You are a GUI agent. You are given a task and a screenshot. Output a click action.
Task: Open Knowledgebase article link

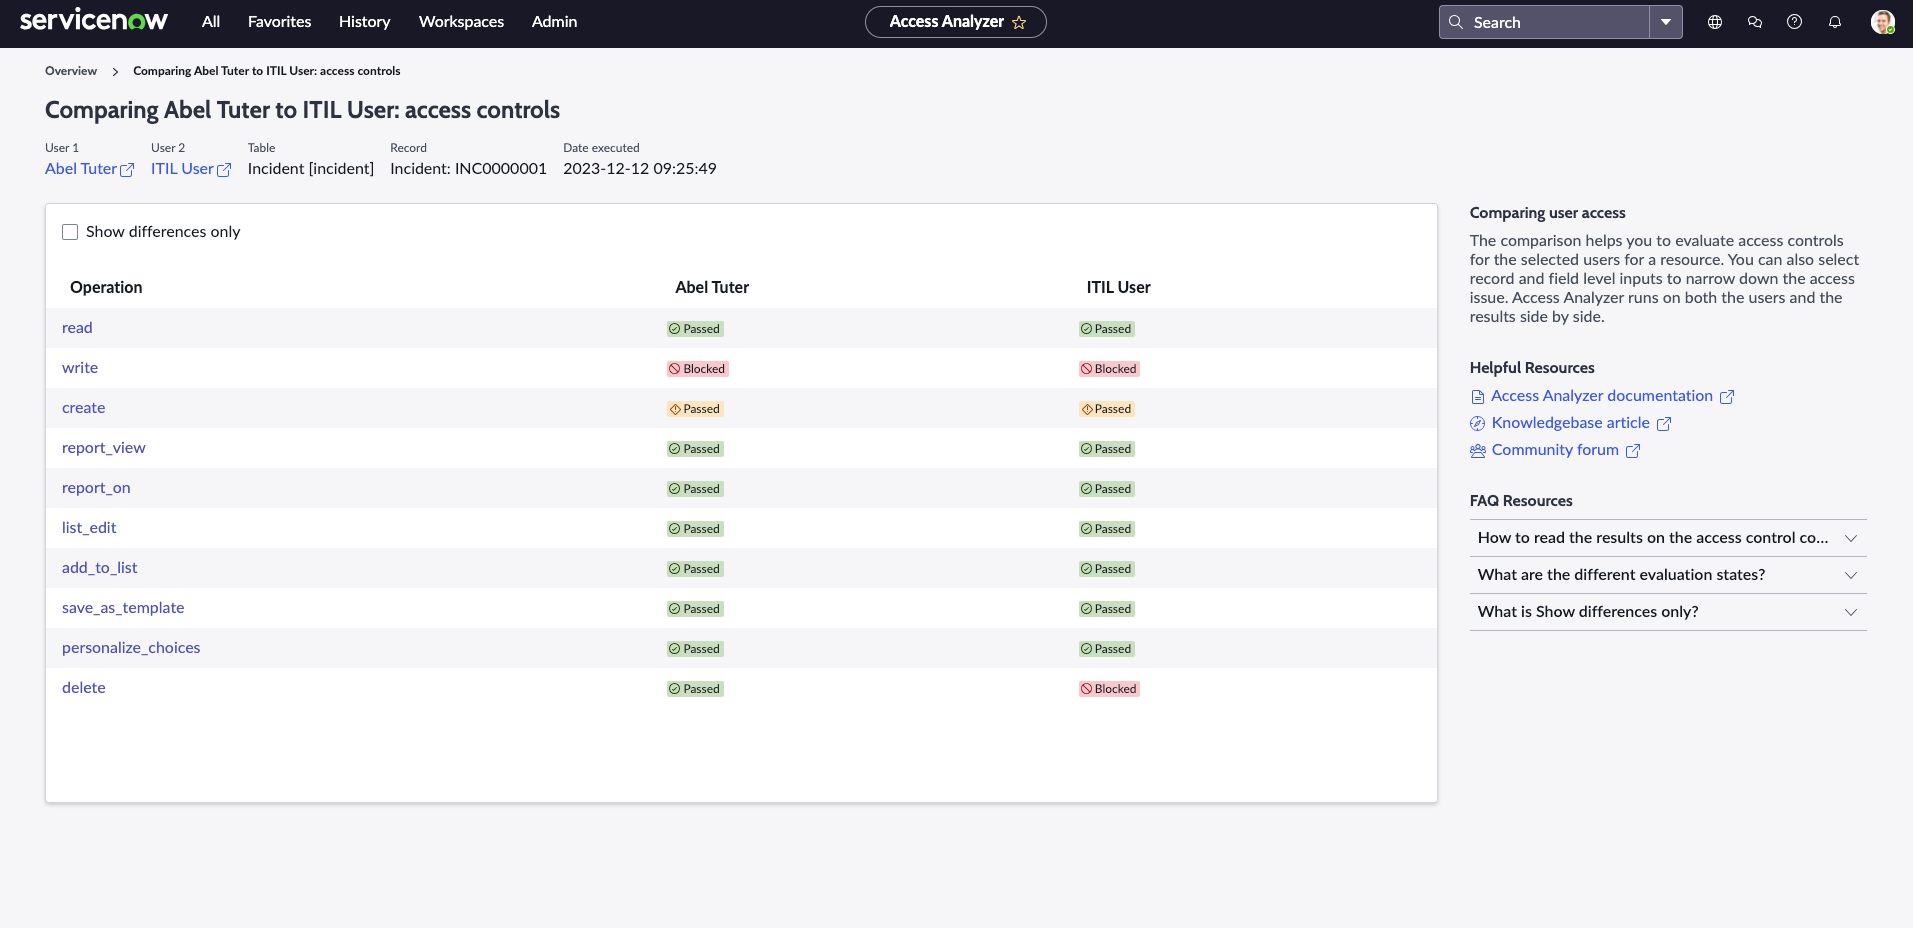point(1571,423)
